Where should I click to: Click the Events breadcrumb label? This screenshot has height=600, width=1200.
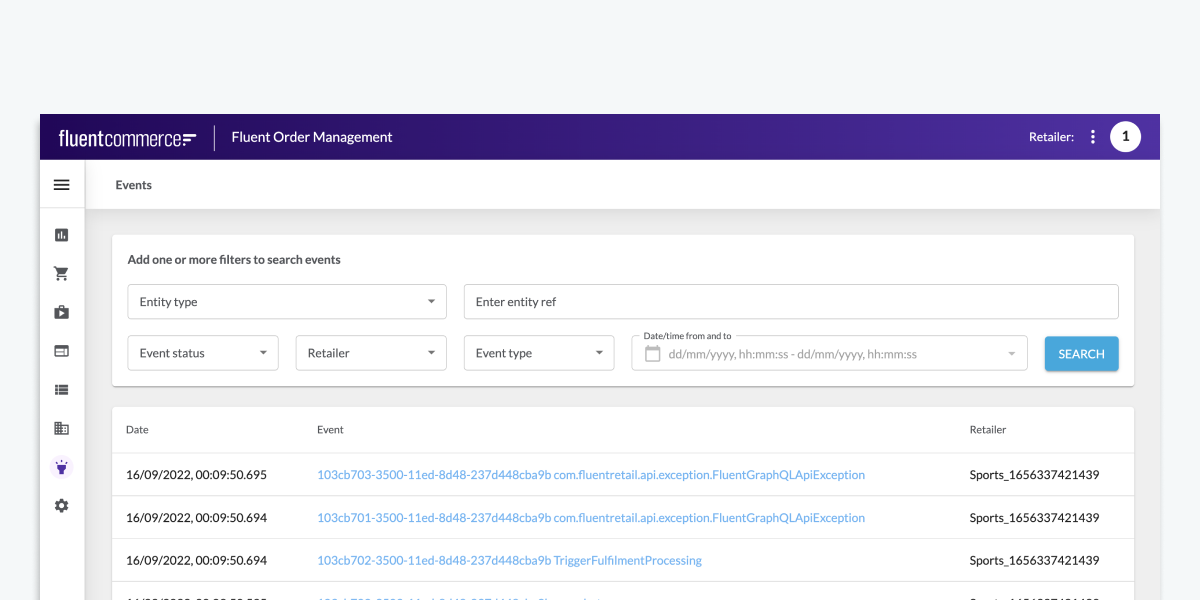(x=133, y=185)
